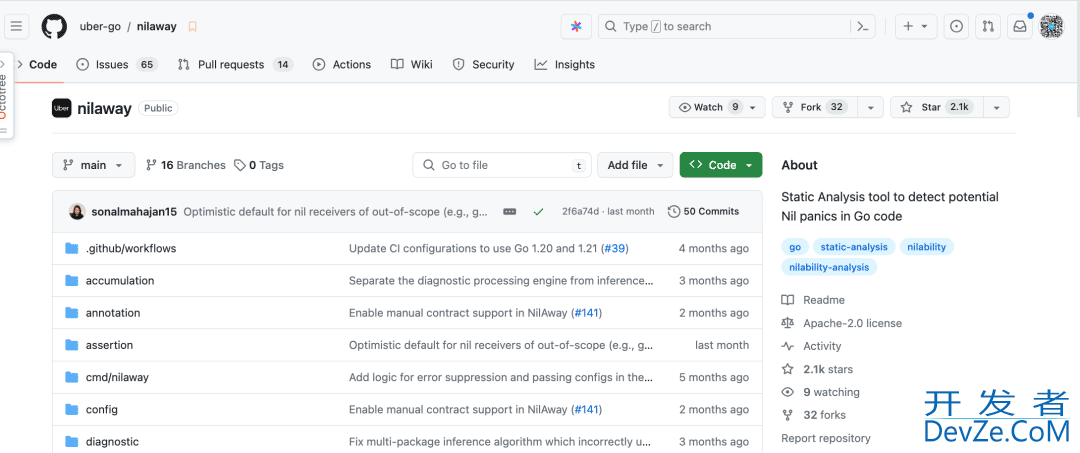1080x453 pixels.
Task: Open the Pull requests tab
Action: point(235,65)
